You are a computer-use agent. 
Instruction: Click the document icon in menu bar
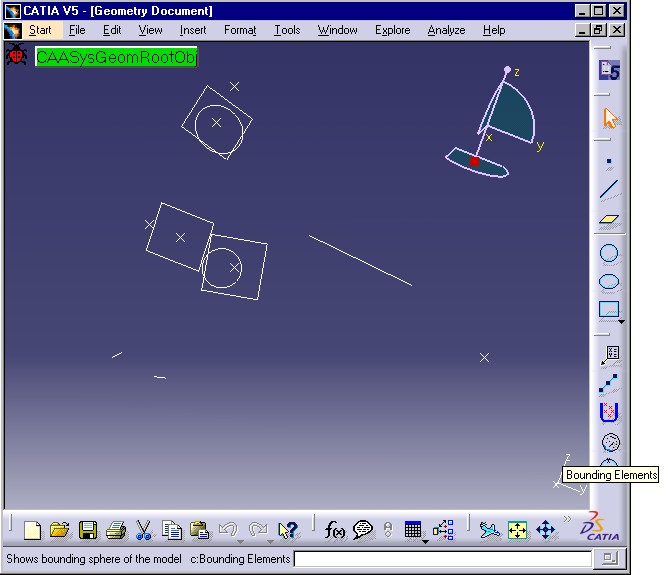(13, 31)
